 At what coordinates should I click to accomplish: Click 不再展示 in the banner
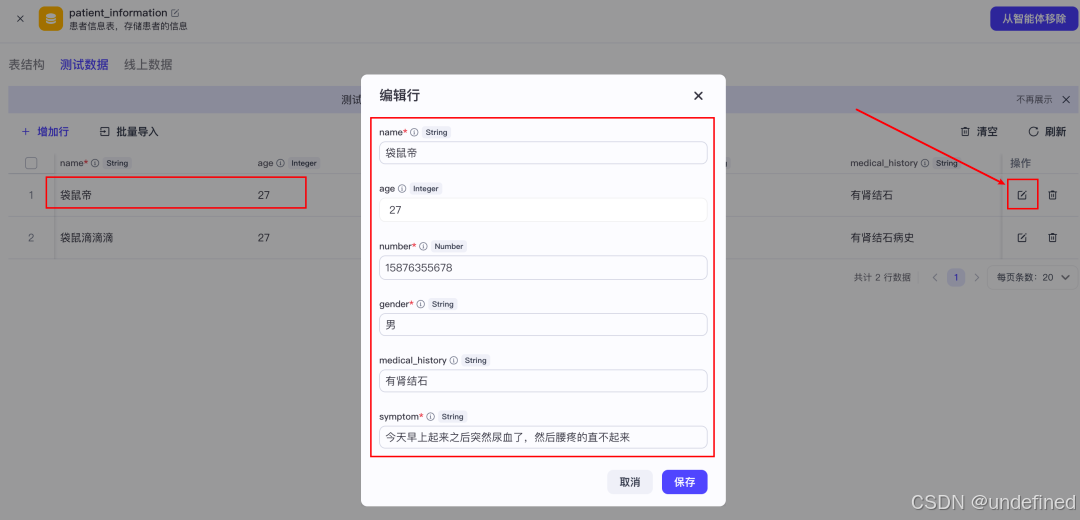[1034, 100]
